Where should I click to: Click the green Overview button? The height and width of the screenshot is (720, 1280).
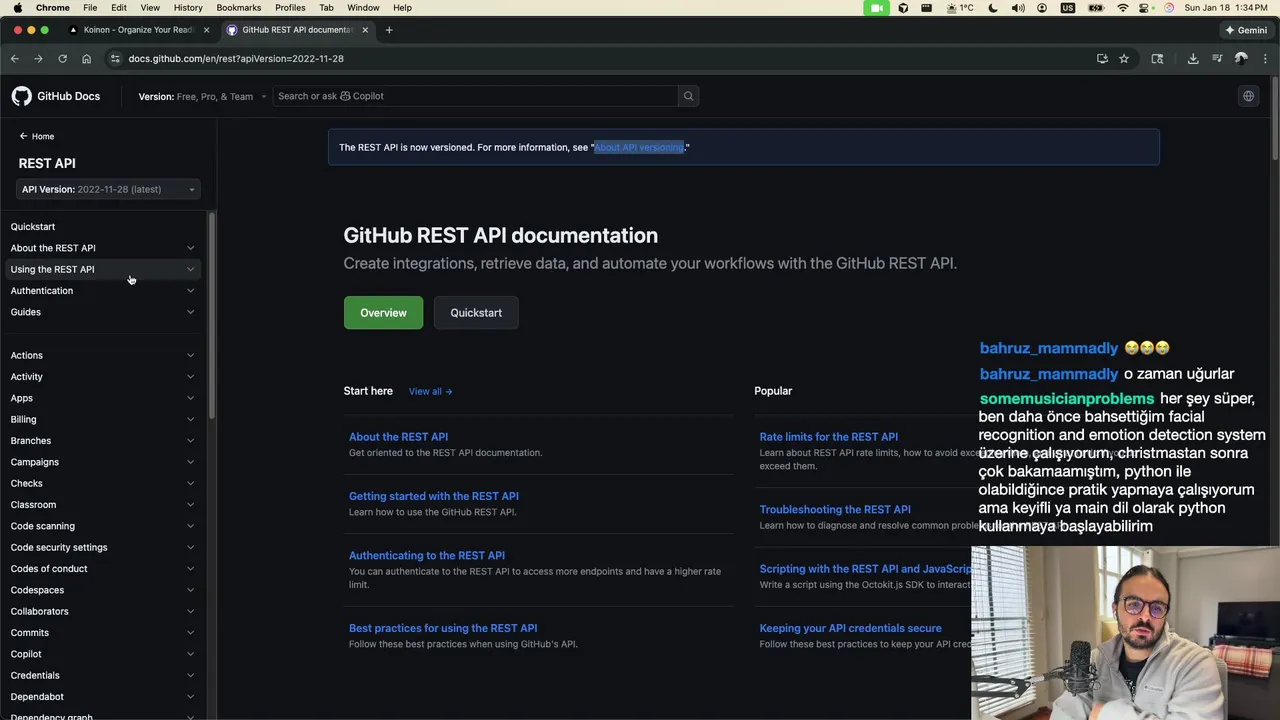[383, 313]
